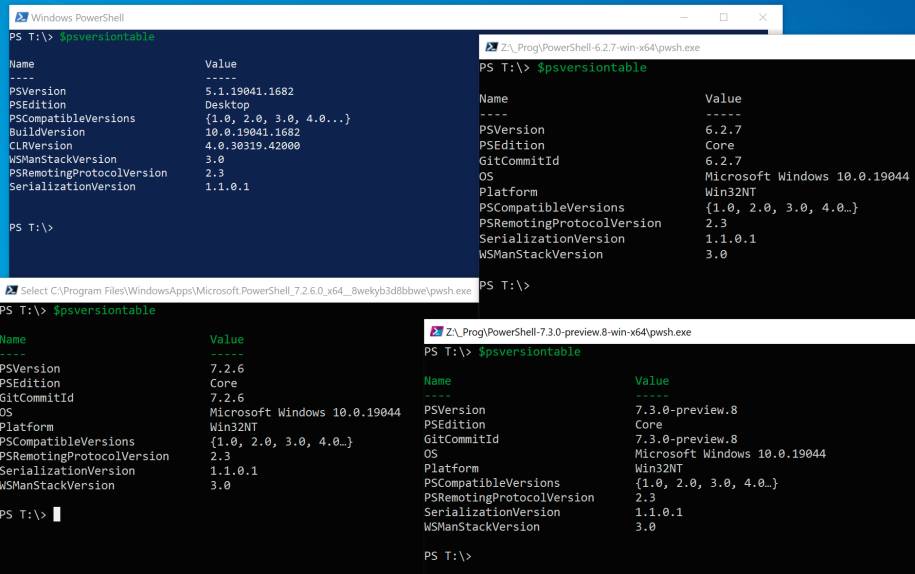
Task: Click the BuildVersion name in Windows PowerShell
Action: tap(47, 132)
